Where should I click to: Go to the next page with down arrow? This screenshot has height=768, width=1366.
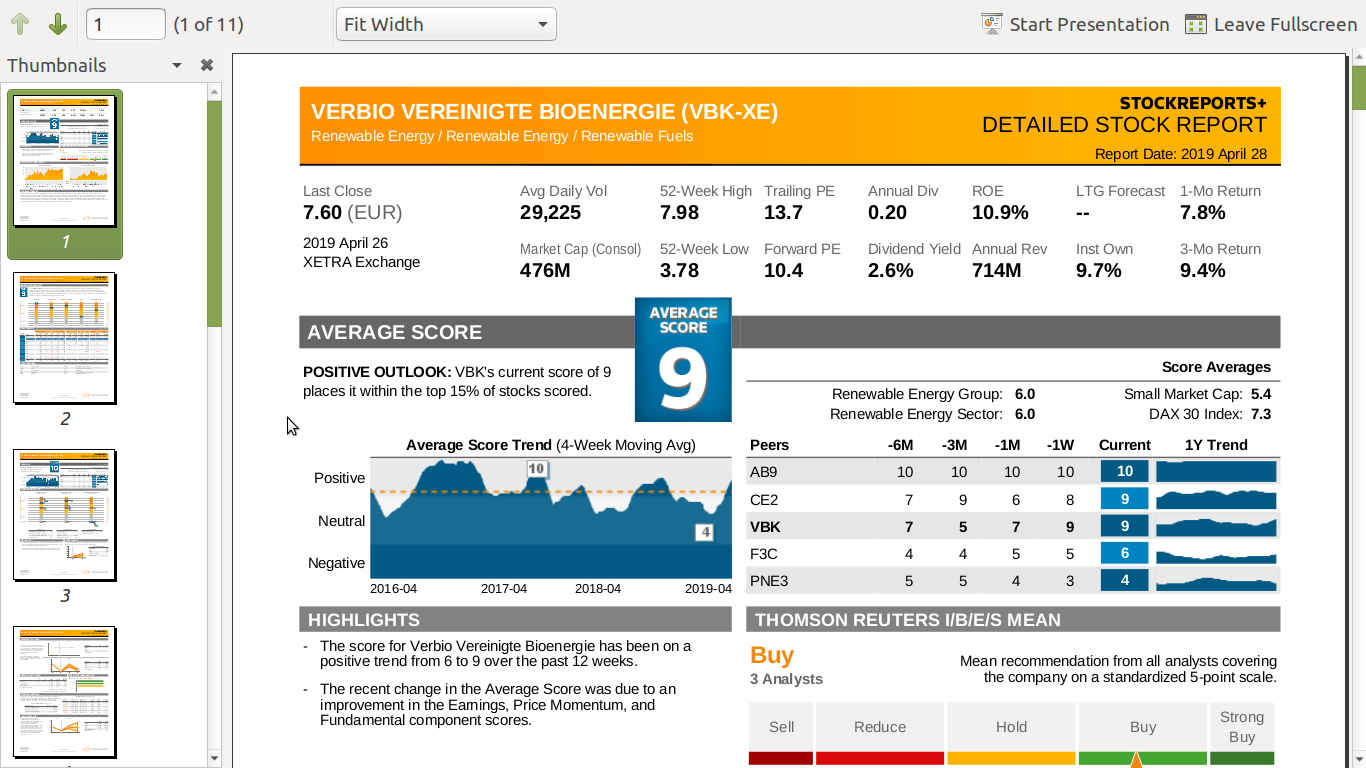[x=58, y=24]
